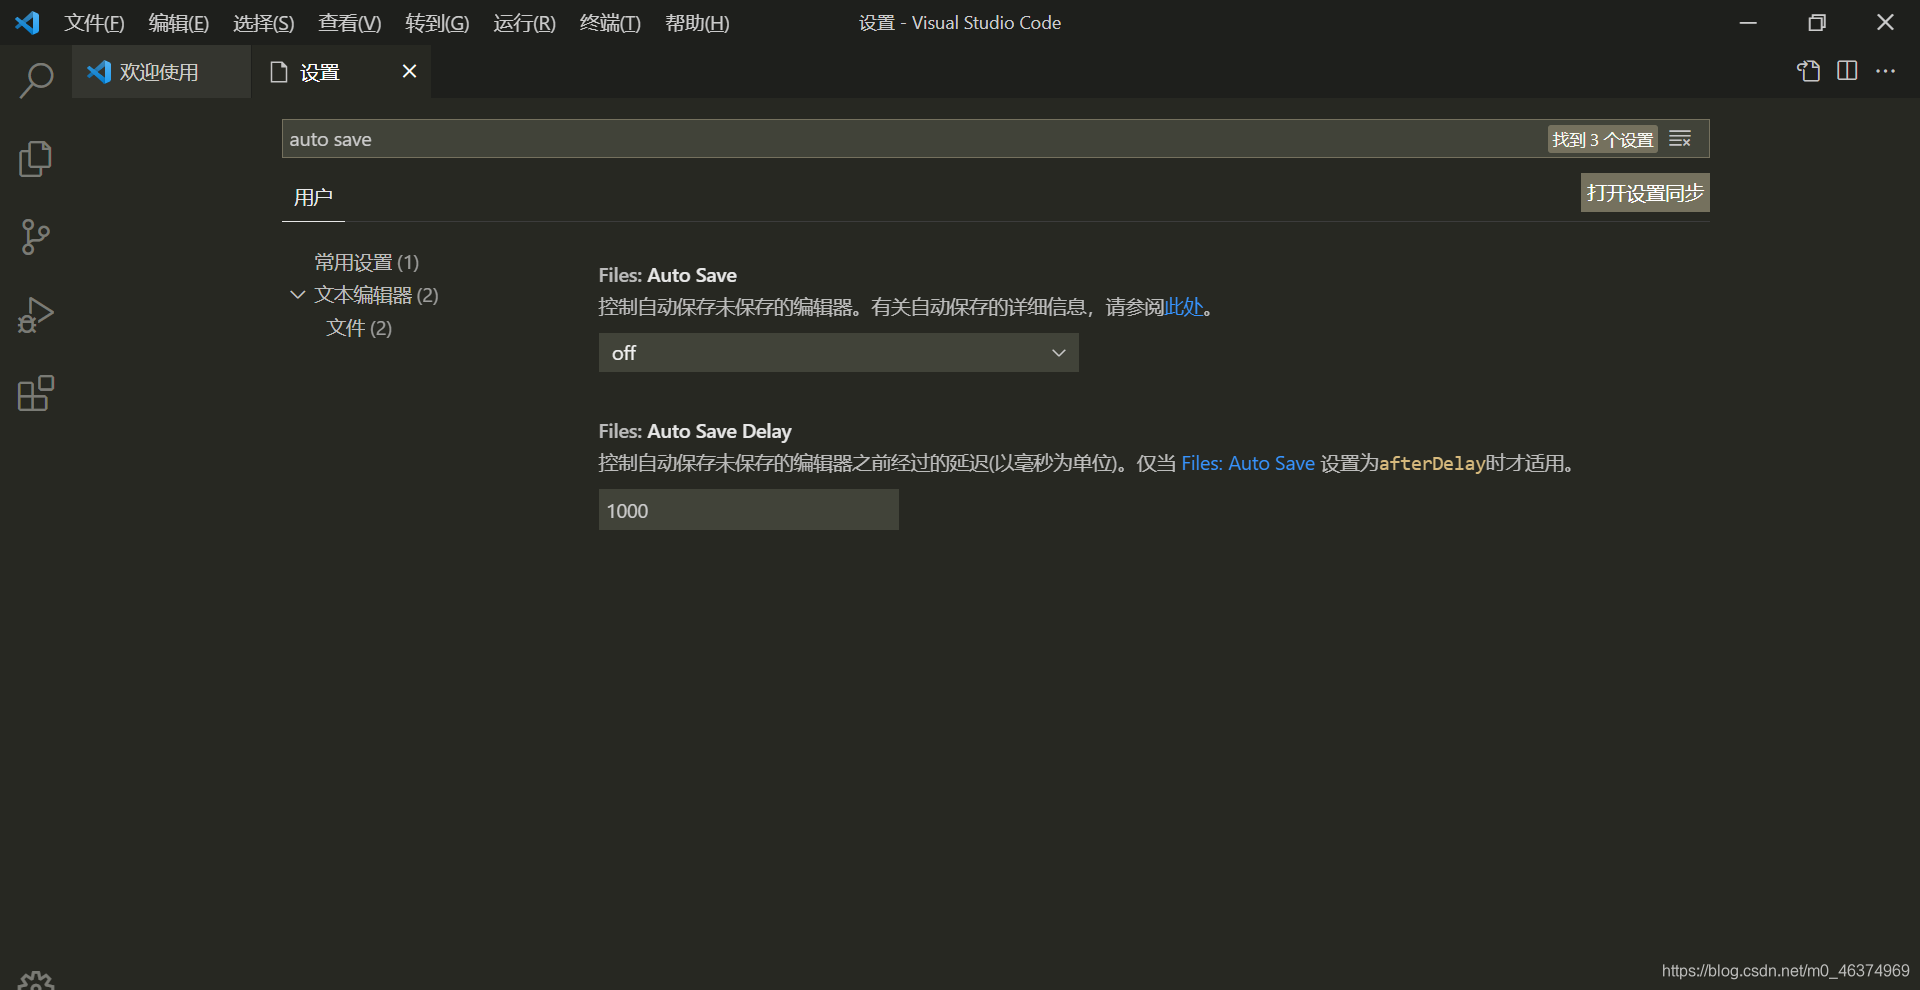Open the 帮助(H) menu
The image size is (1920, 990).
[697, 23]
